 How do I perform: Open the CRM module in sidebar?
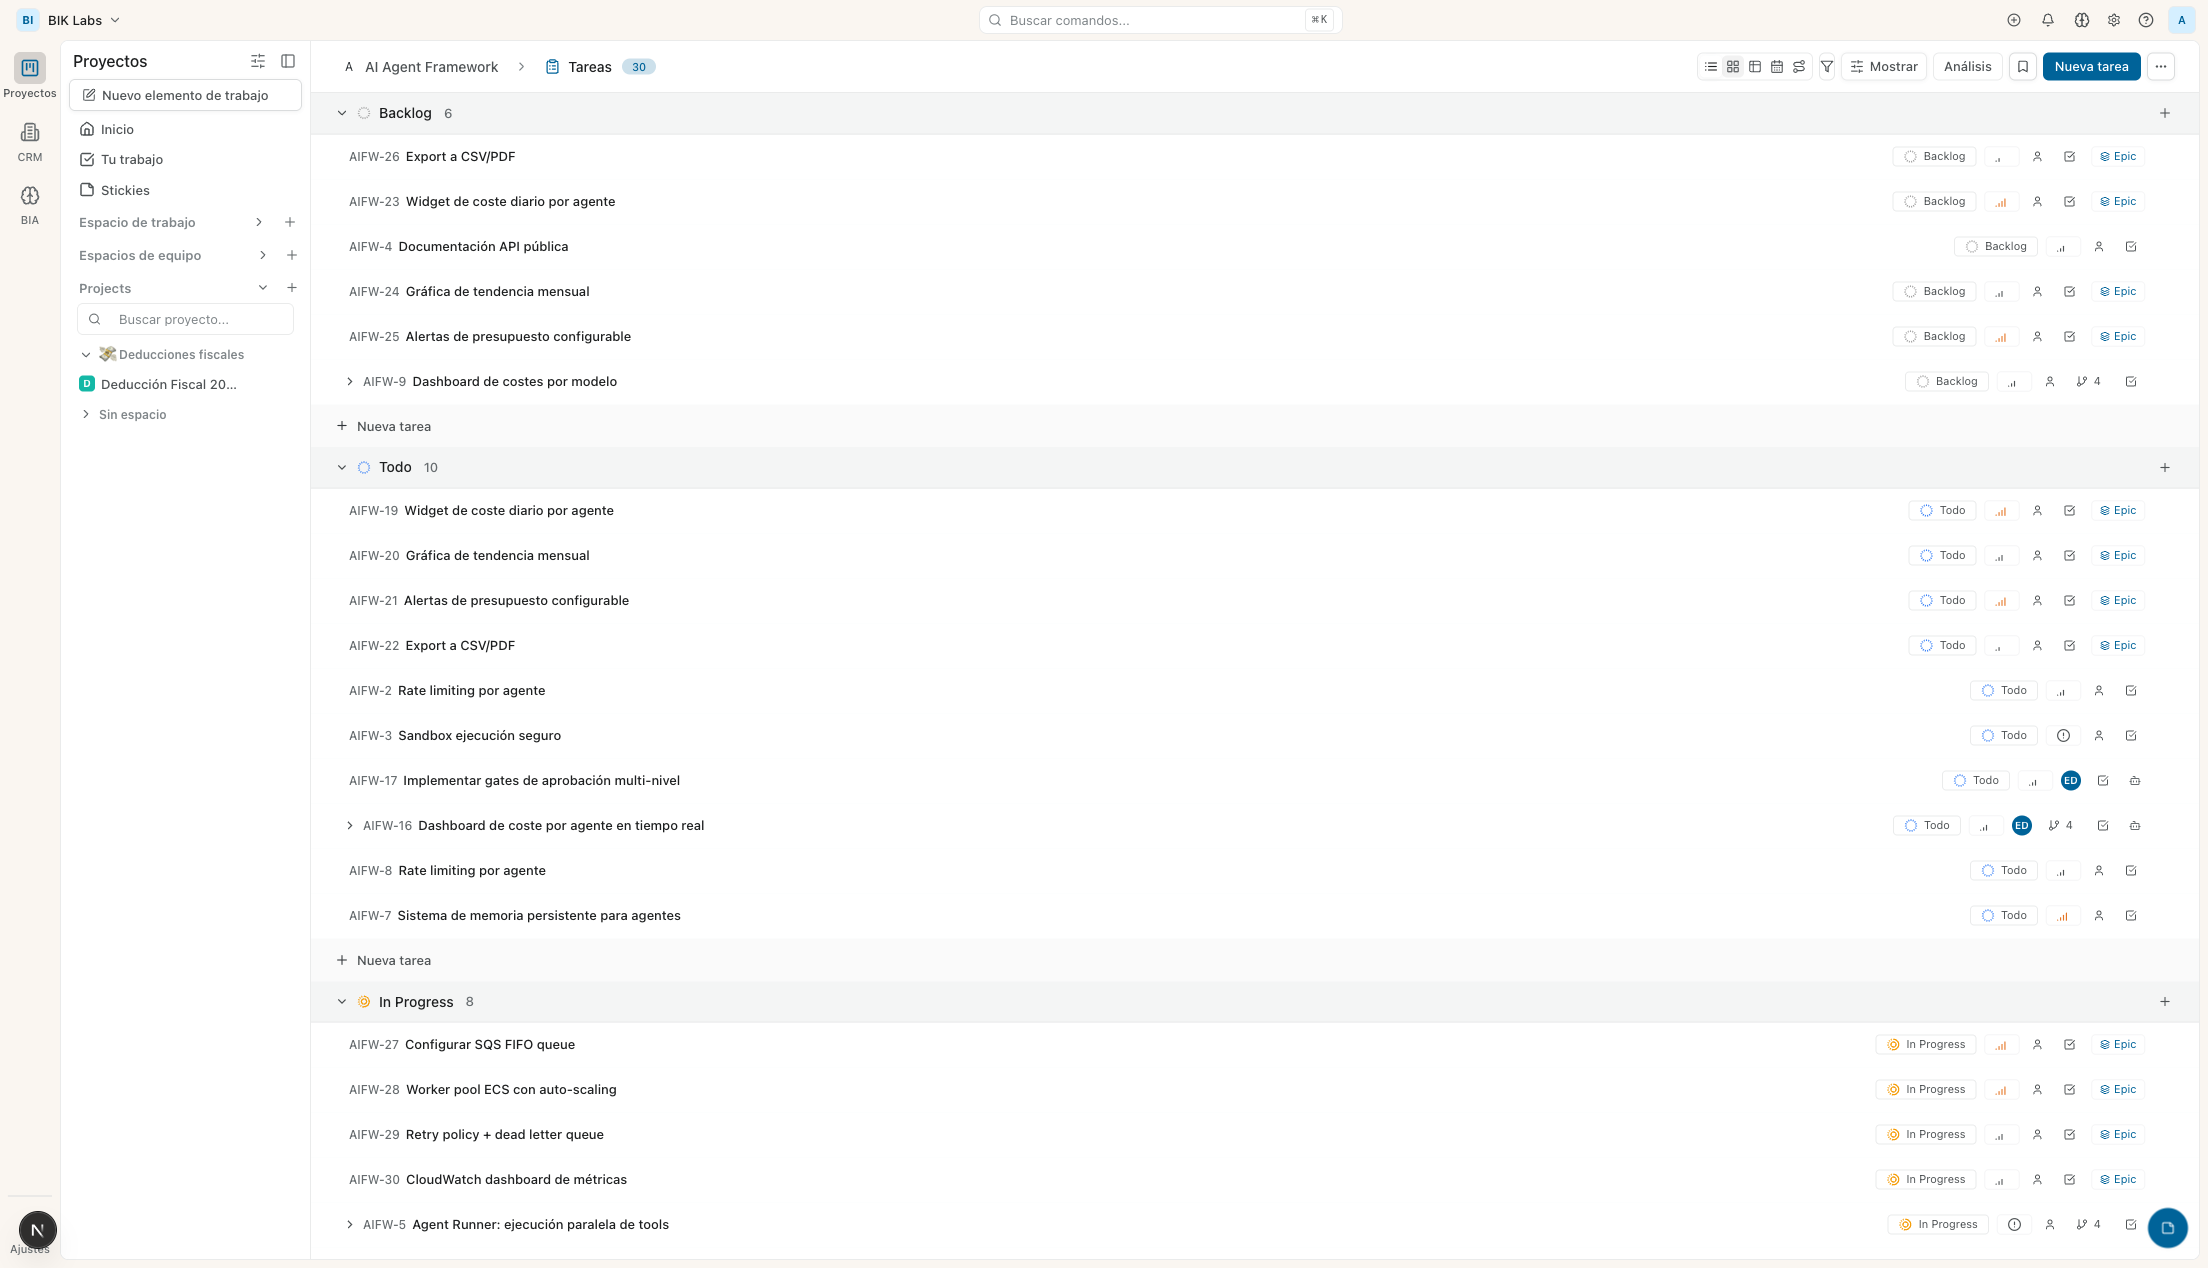point(30,141)
